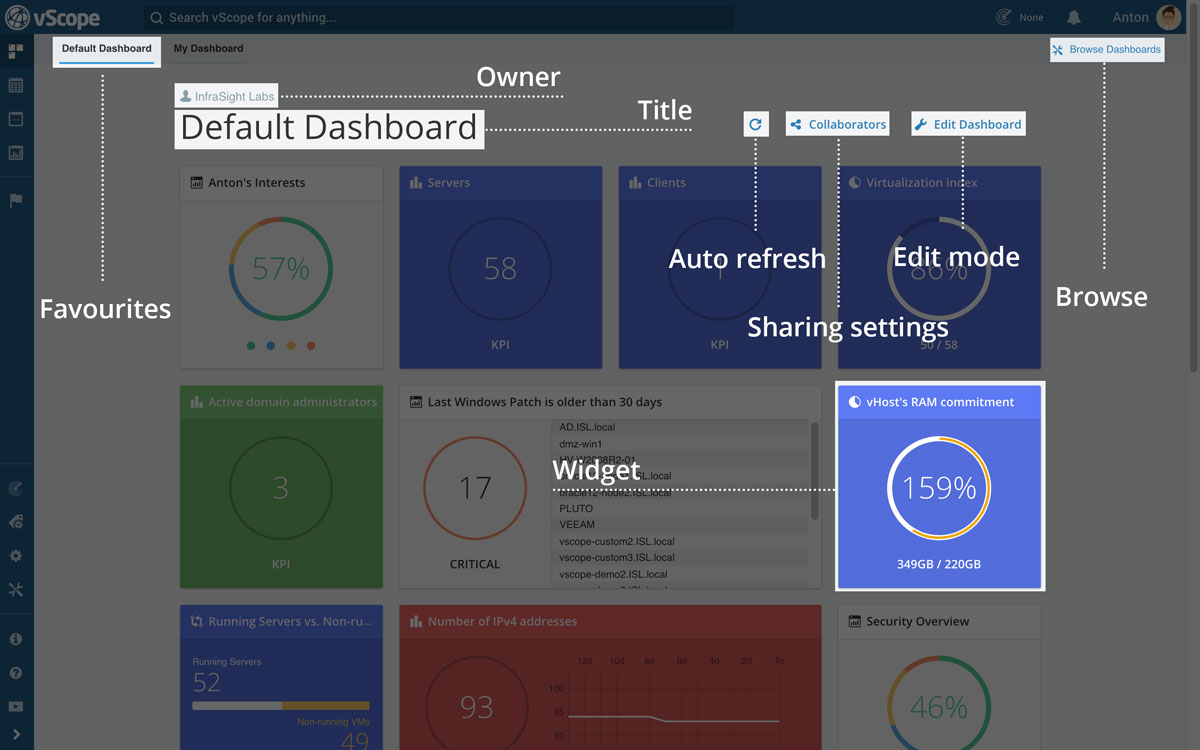This screenshot has width=1200, height=750.
Task: Open the Collaborators sharing settings
Action: 838,124
